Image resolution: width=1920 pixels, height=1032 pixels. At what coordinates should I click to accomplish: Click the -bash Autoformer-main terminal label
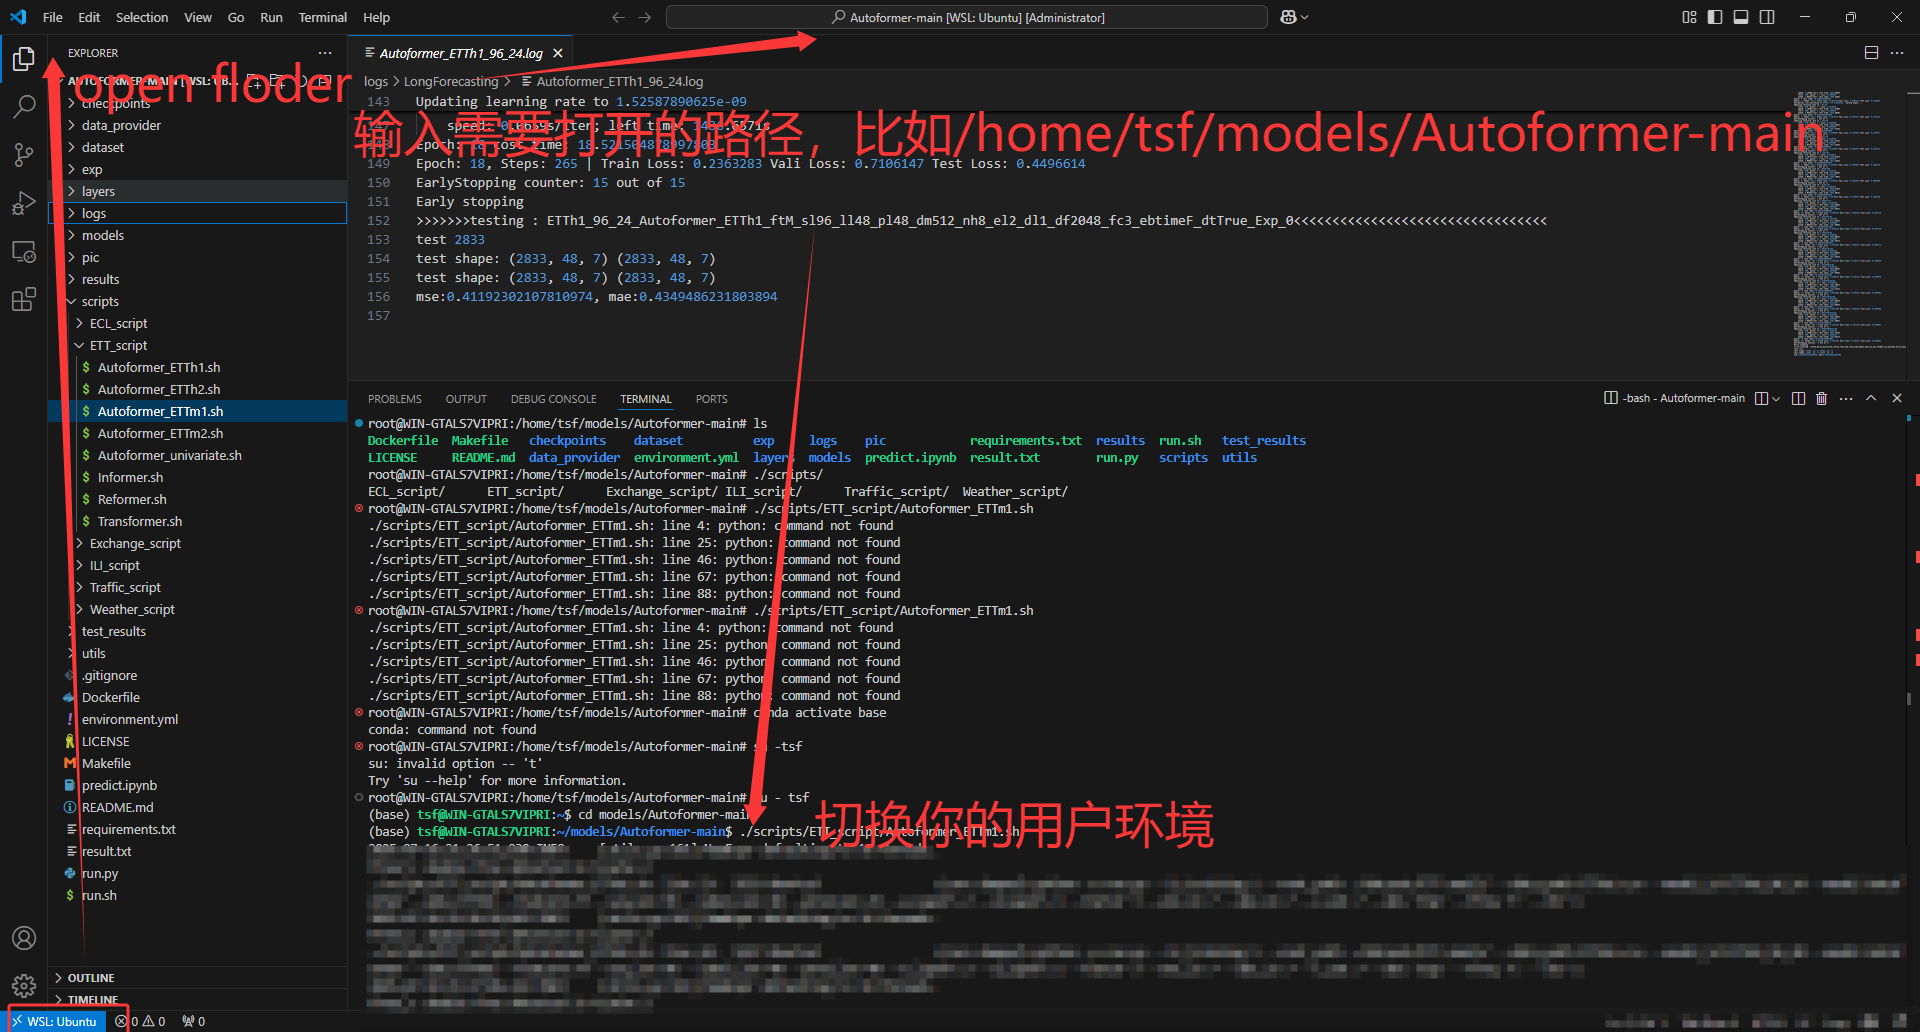point(1675,398)
